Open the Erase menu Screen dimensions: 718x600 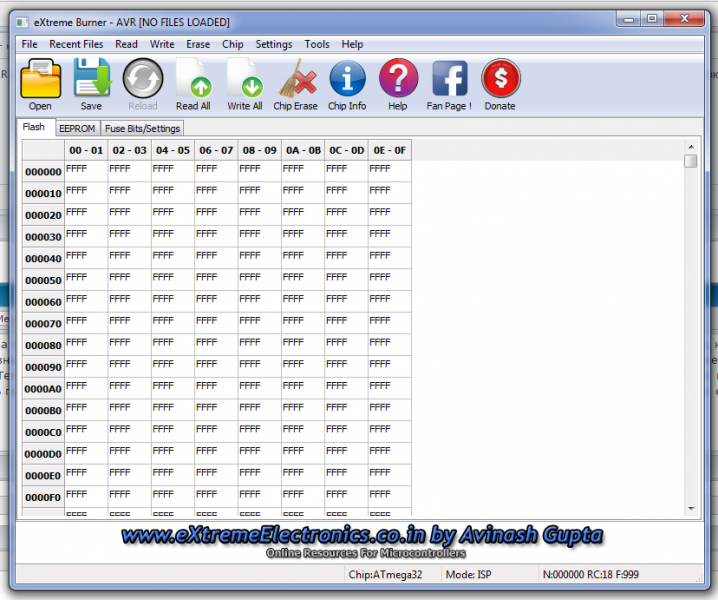[198, 44]
